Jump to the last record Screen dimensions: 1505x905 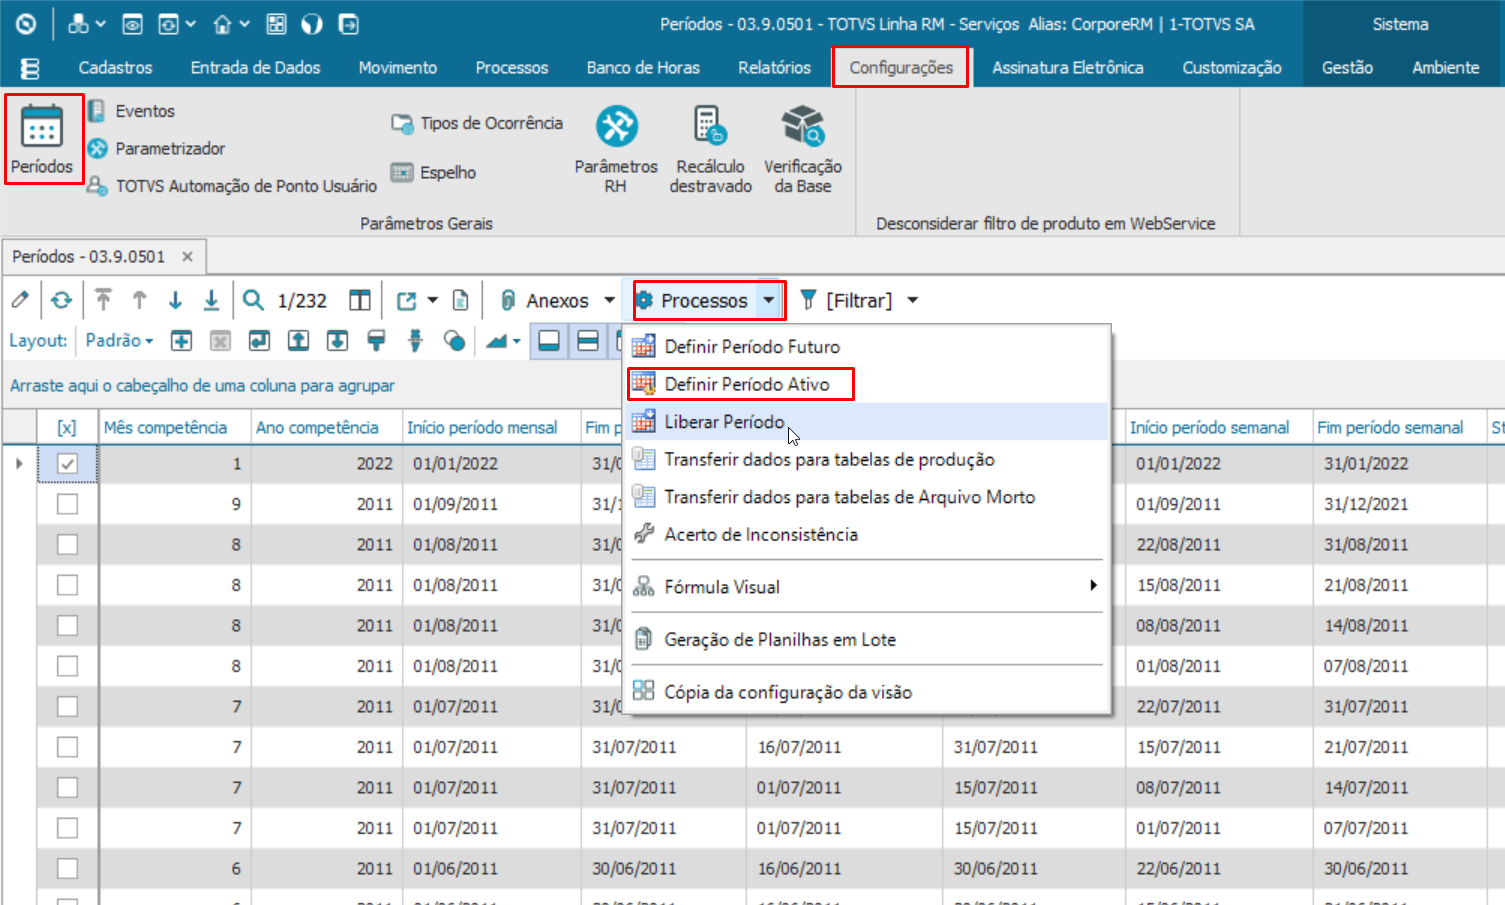[x=211, y=300]
